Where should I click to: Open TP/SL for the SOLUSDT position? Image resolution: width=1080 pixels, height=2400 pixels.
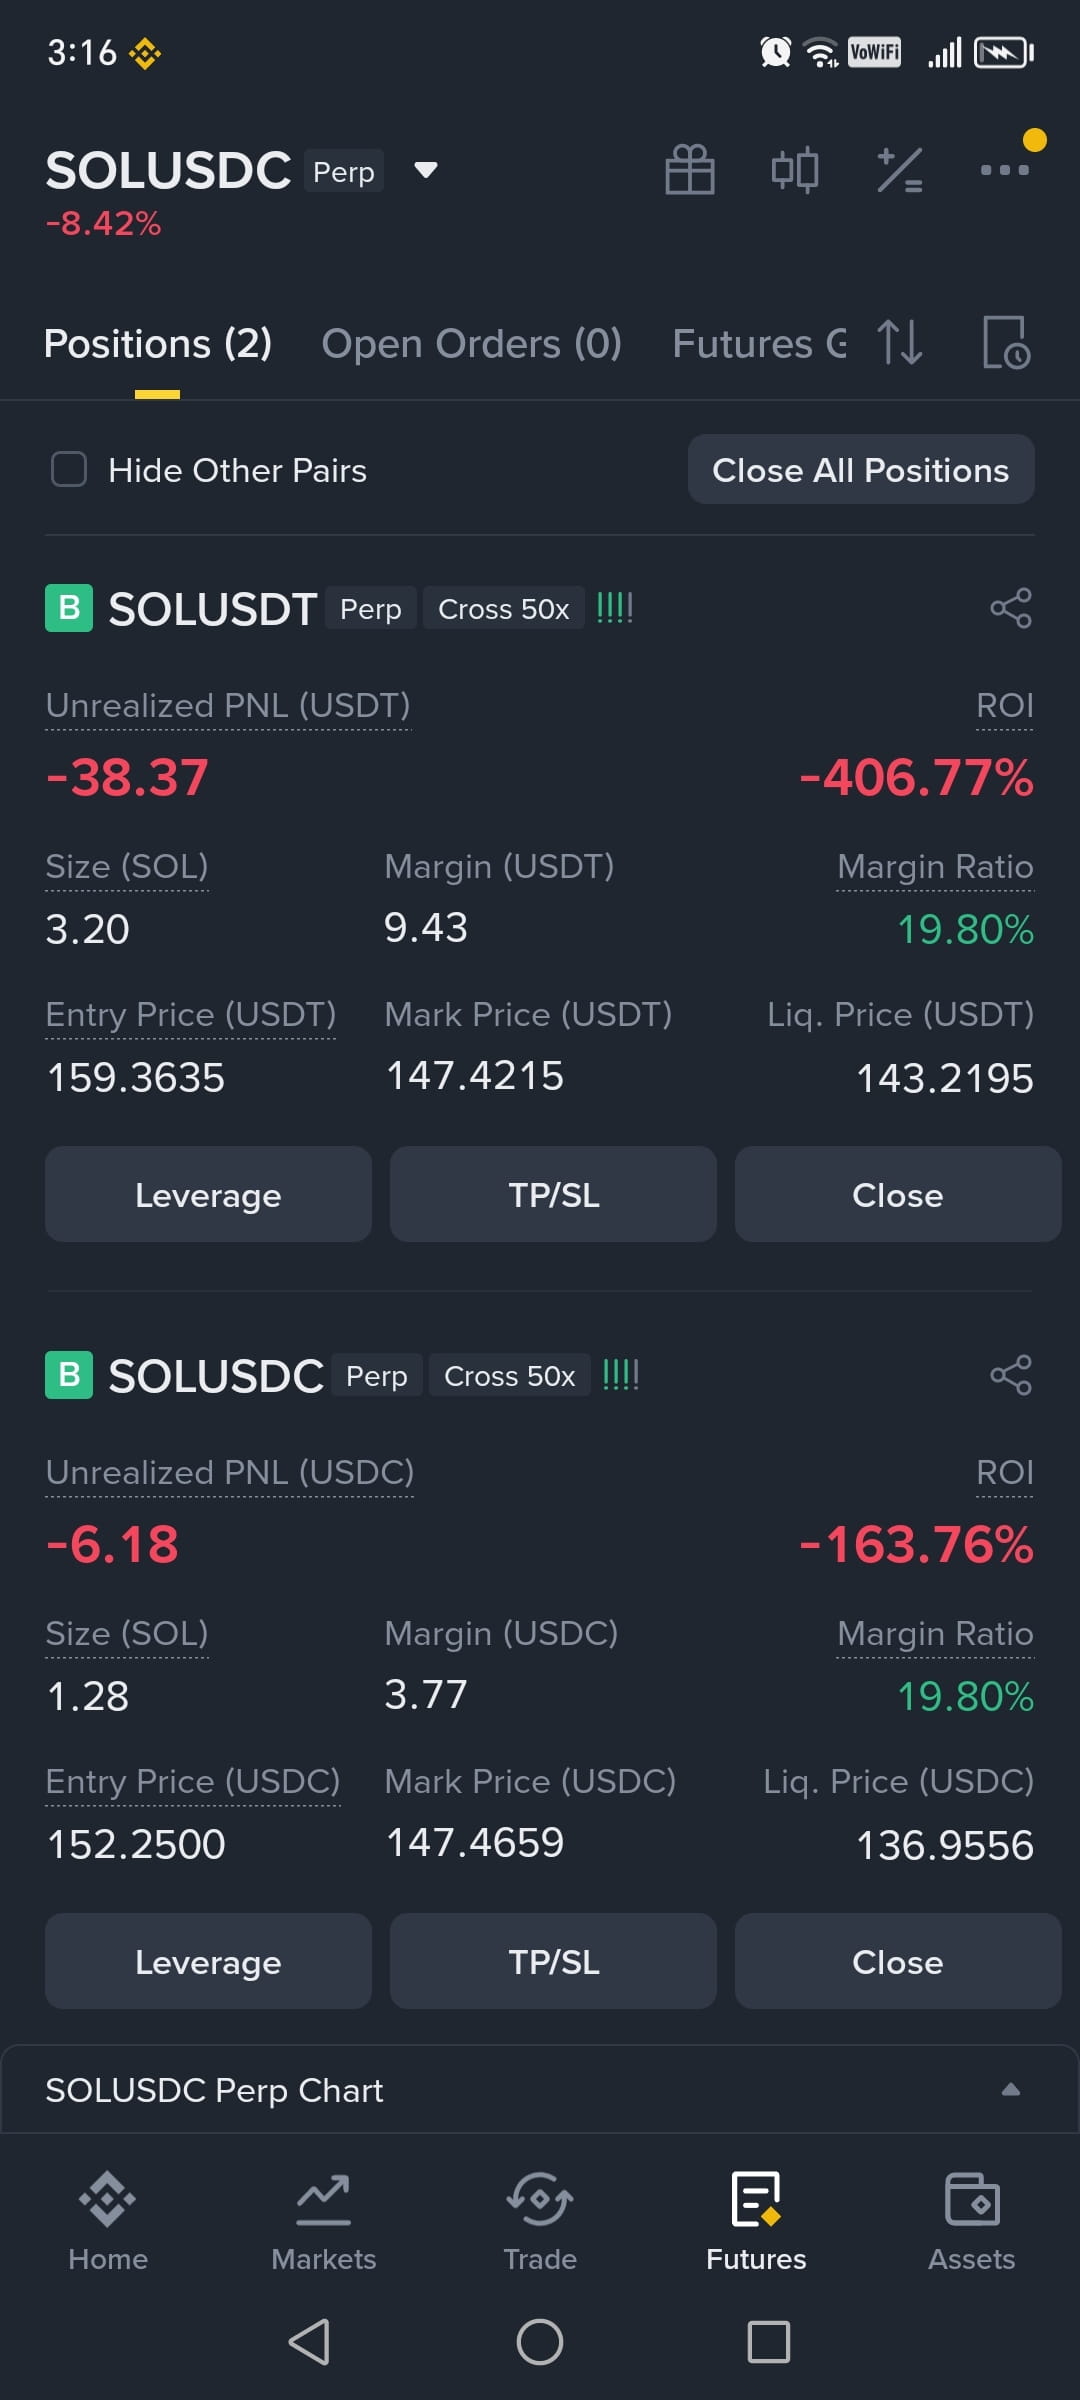click(x=553, y=1194)
